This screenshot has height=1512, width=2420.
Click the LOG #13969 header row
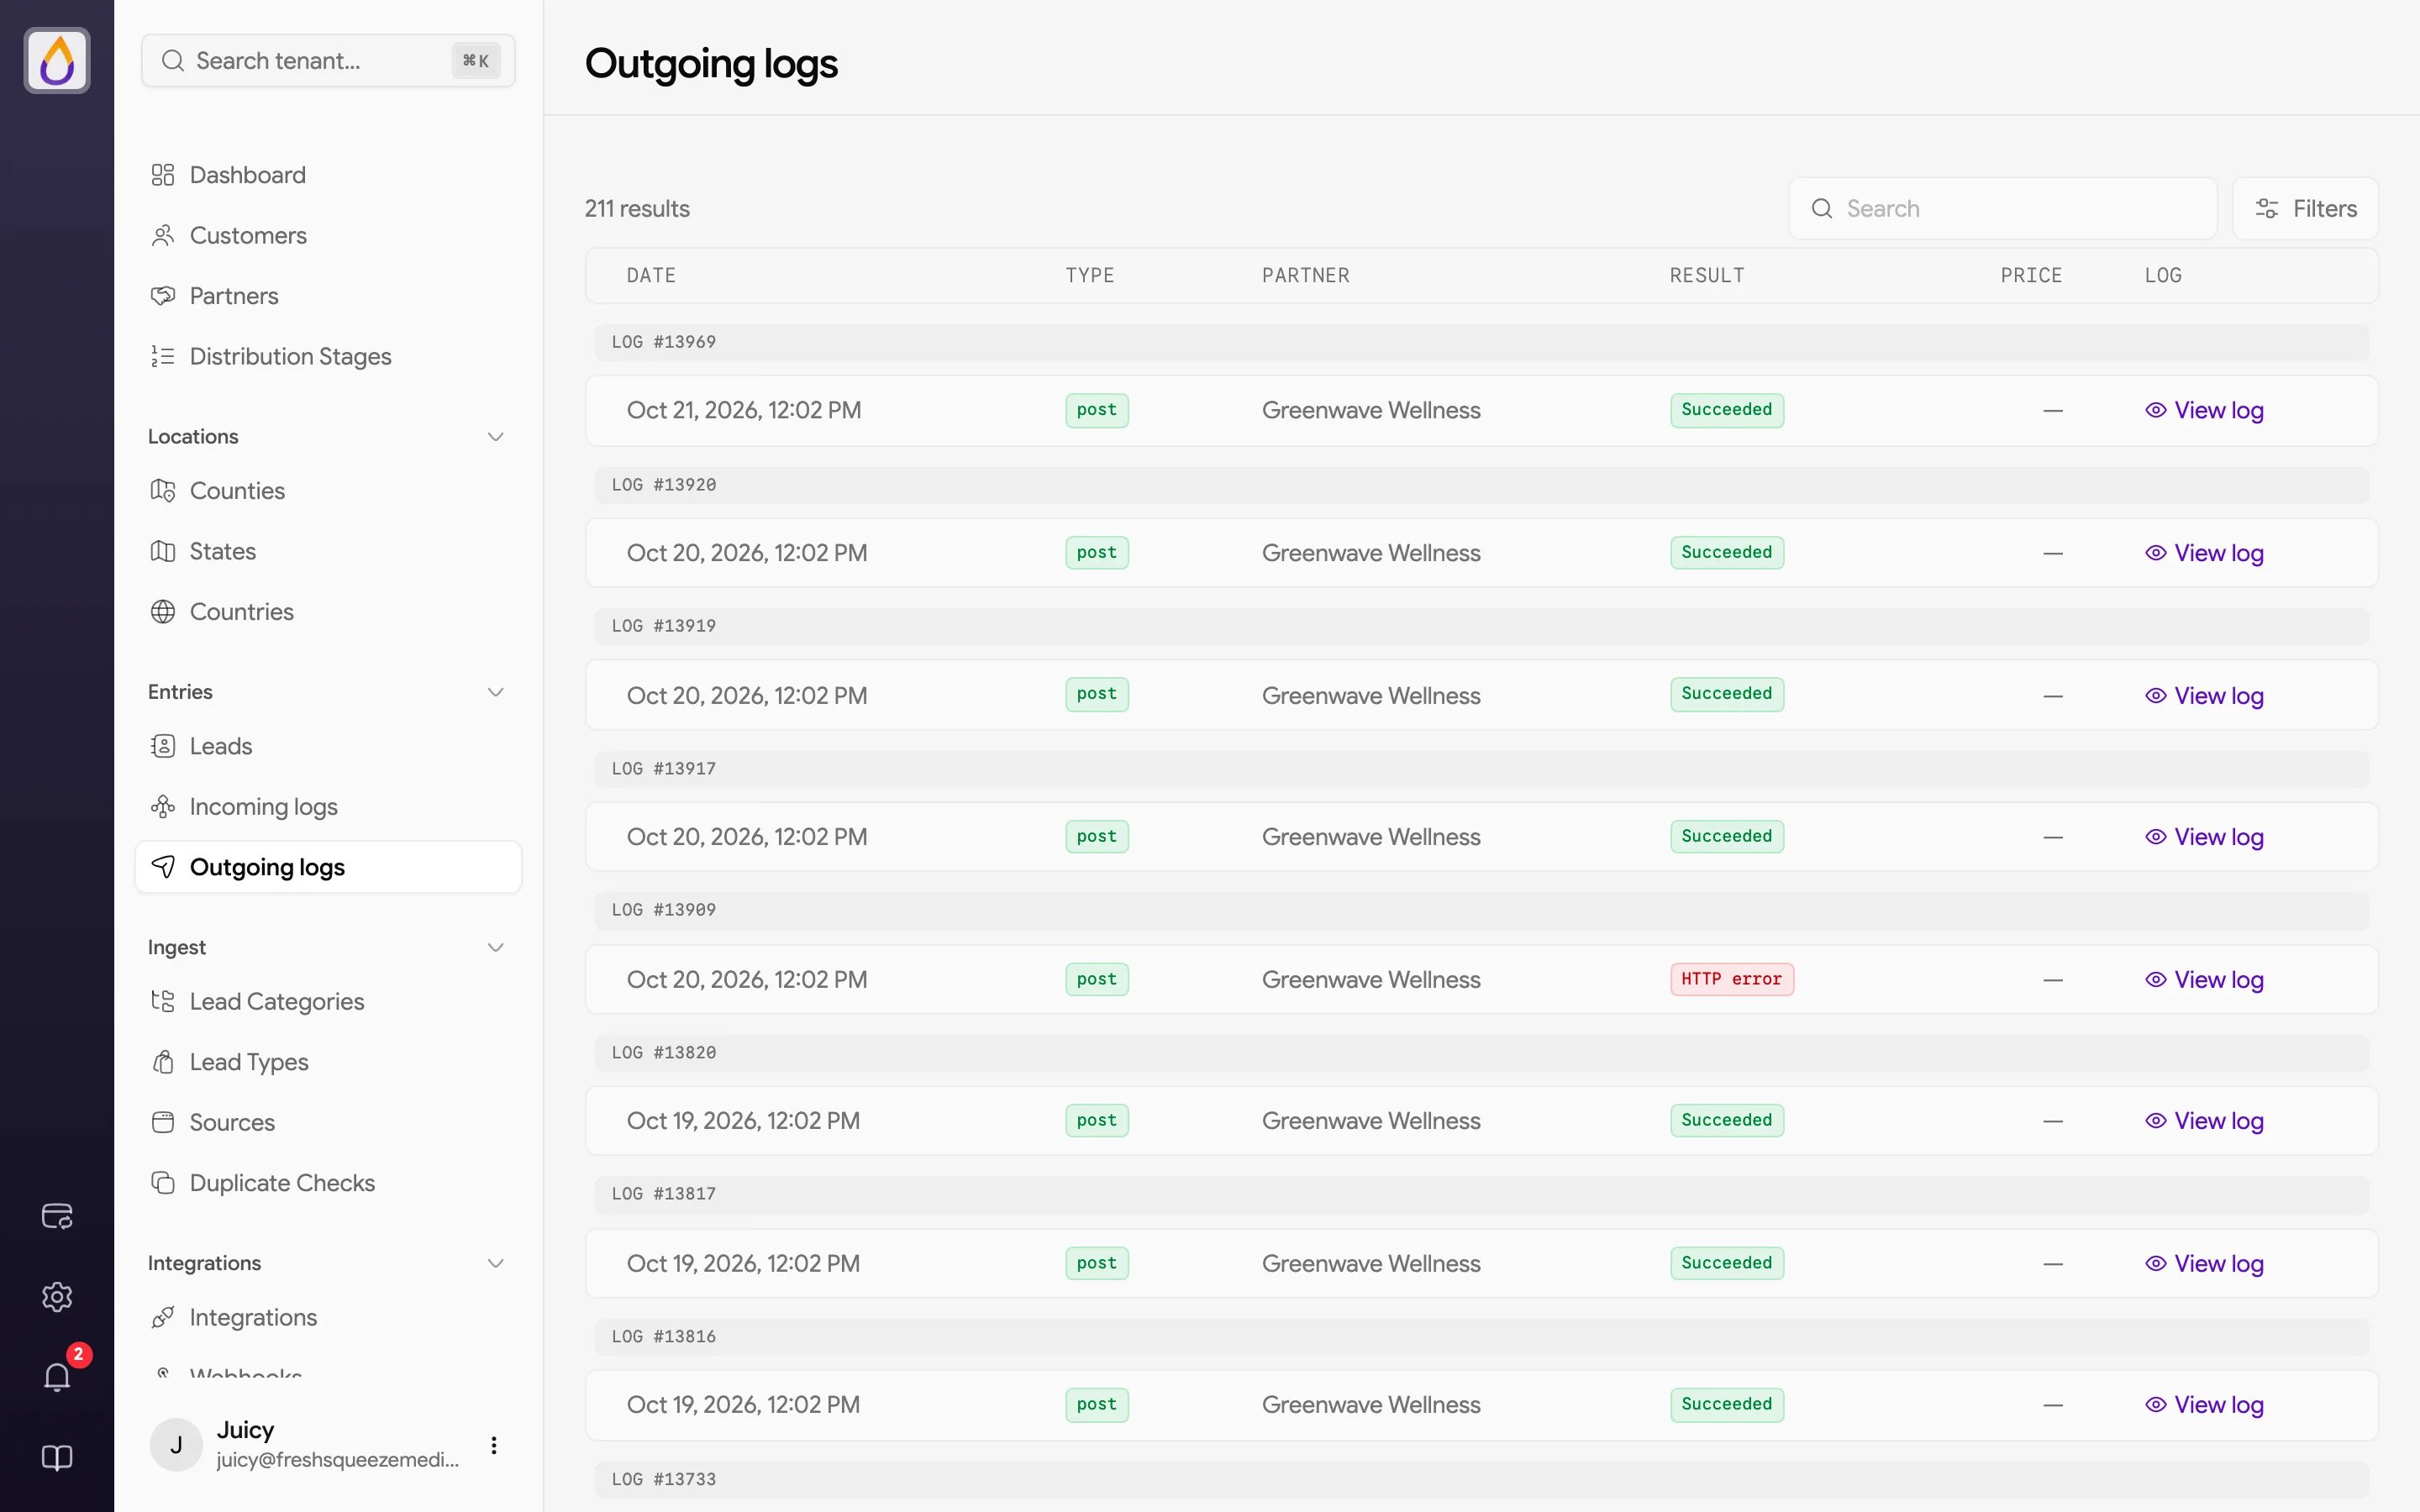tap(1481, 342)
